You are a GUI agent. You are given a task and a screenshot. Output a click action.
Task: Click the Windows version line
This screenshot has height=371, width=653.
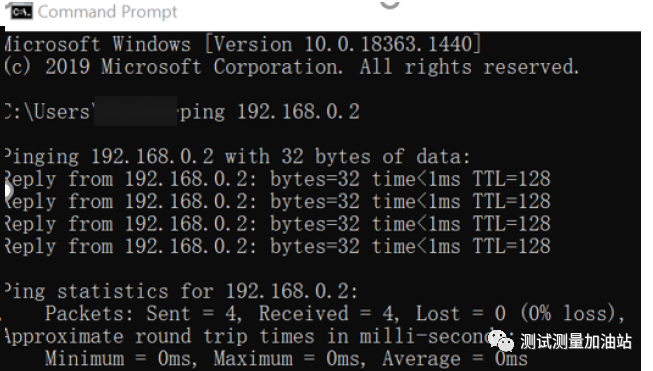[x=242, y=44]
